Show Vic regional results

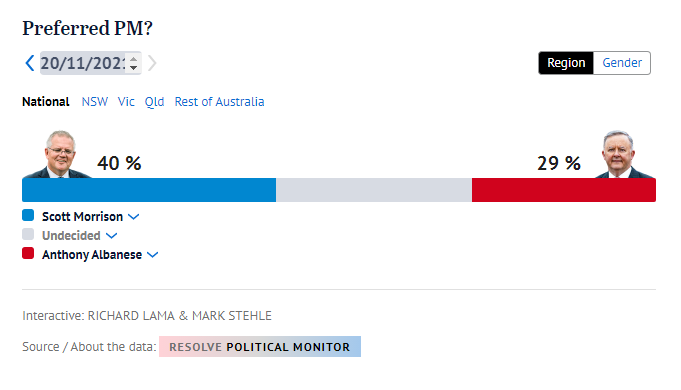coord(126,102)
